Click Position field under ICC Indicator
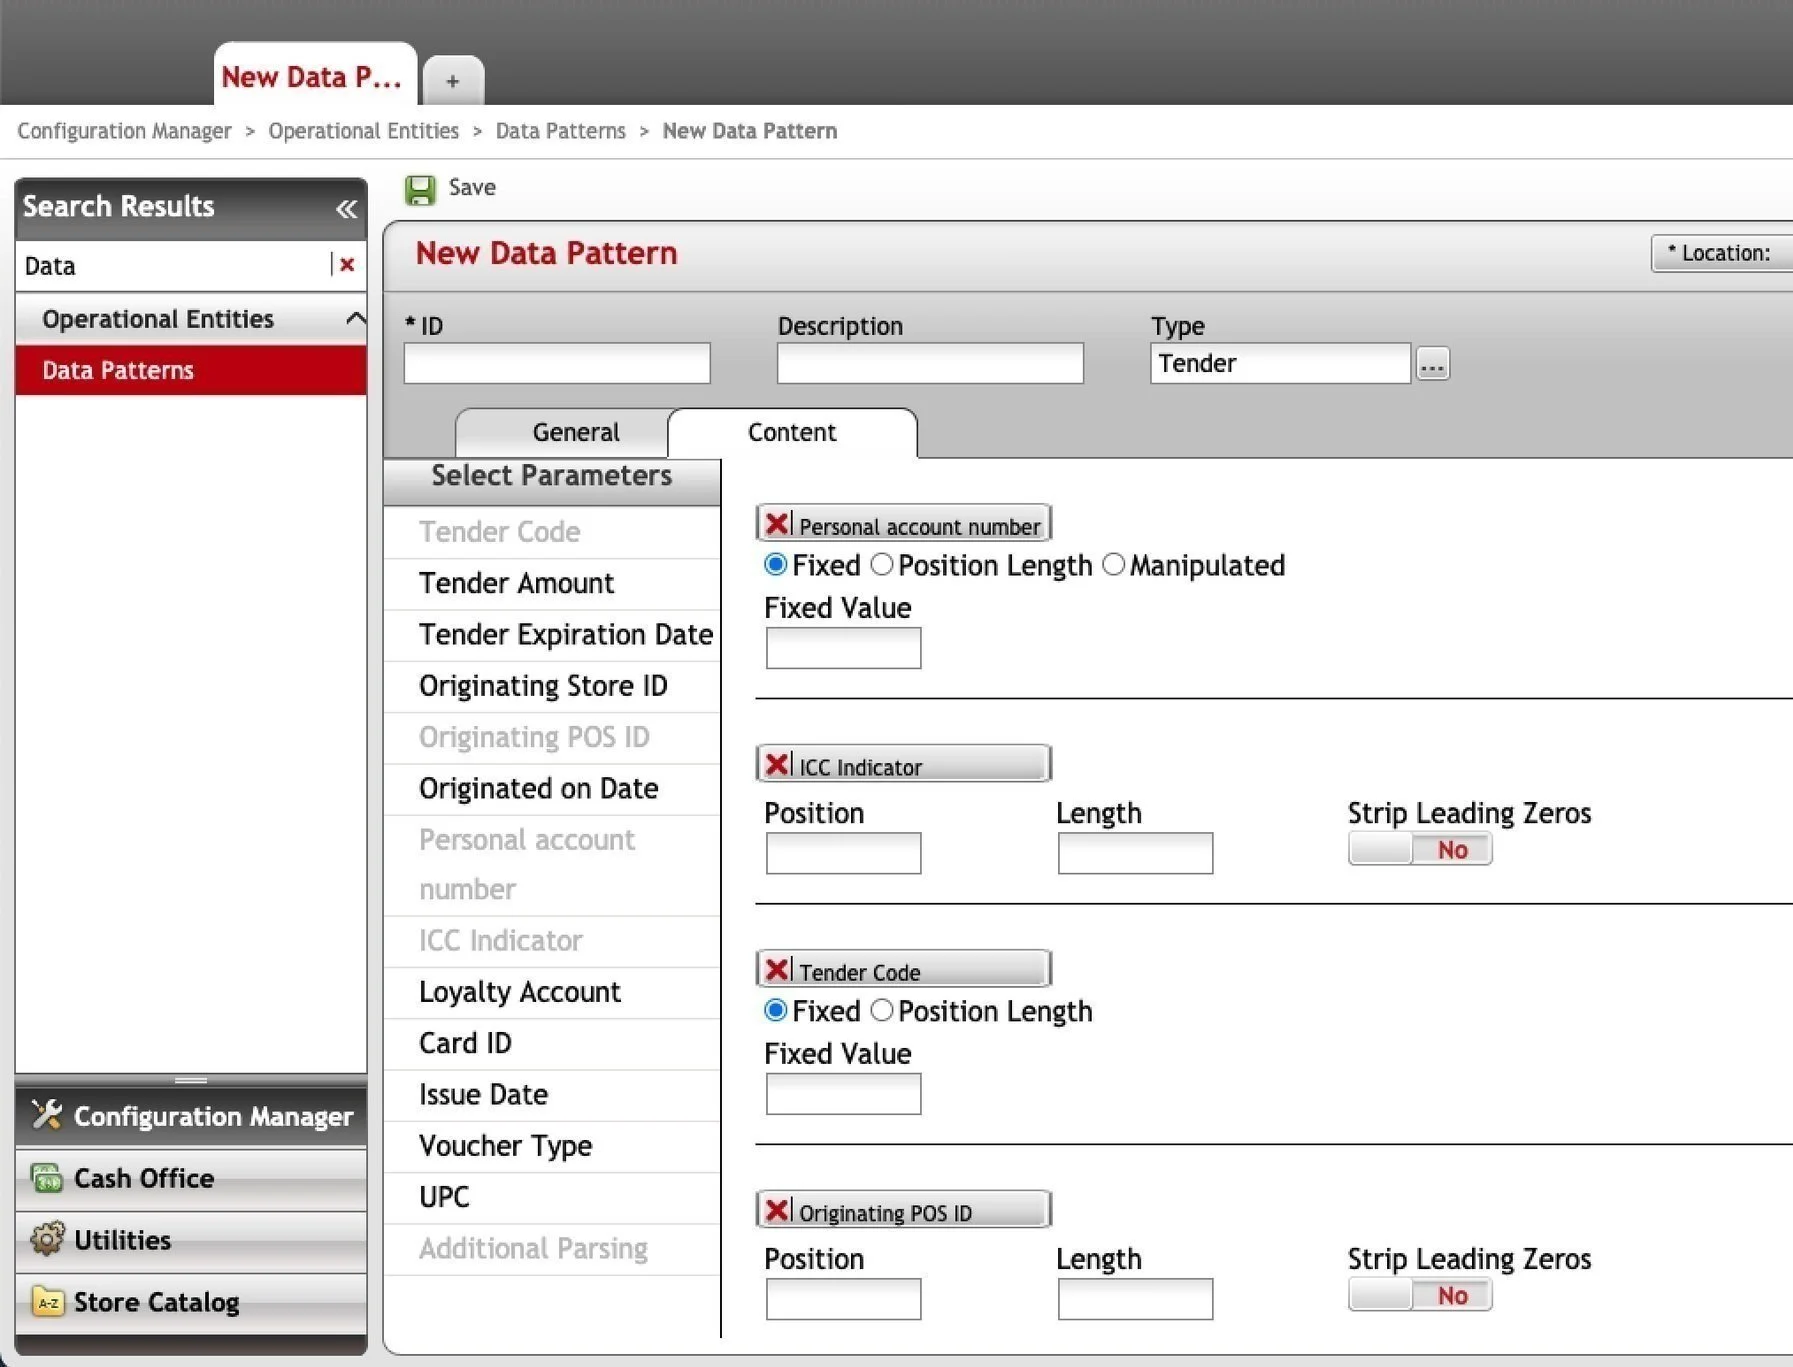Image resolution: width=1793 pixels, height=1367 pixels. point(843,853)
